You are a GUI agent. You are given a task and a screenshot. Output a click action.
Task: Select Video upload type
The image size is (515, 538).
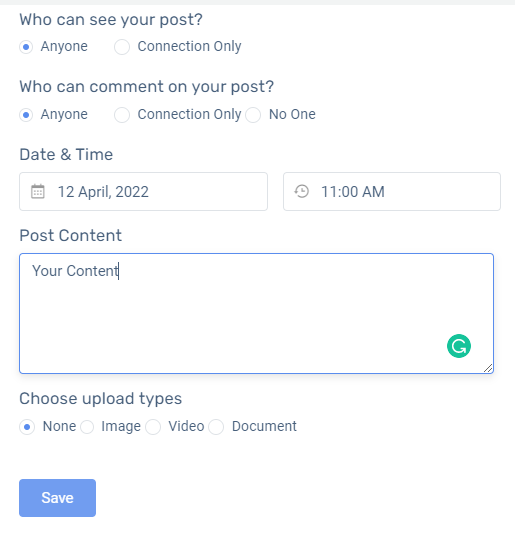pyautogui.click(x=153, y=427)
